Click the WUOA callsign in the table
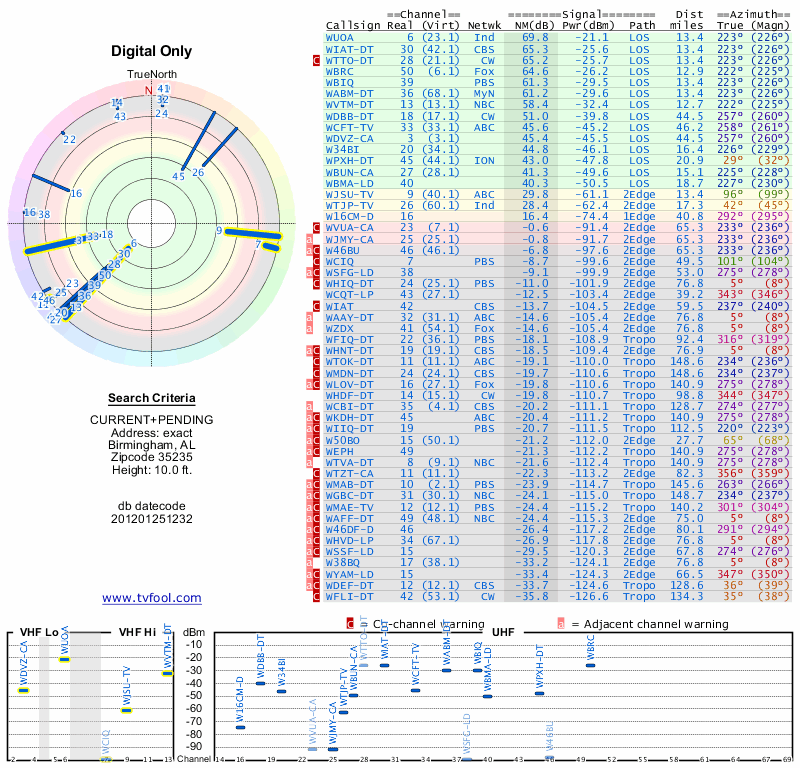This screenshot has height=768, width=800. [x=340, y=38]
